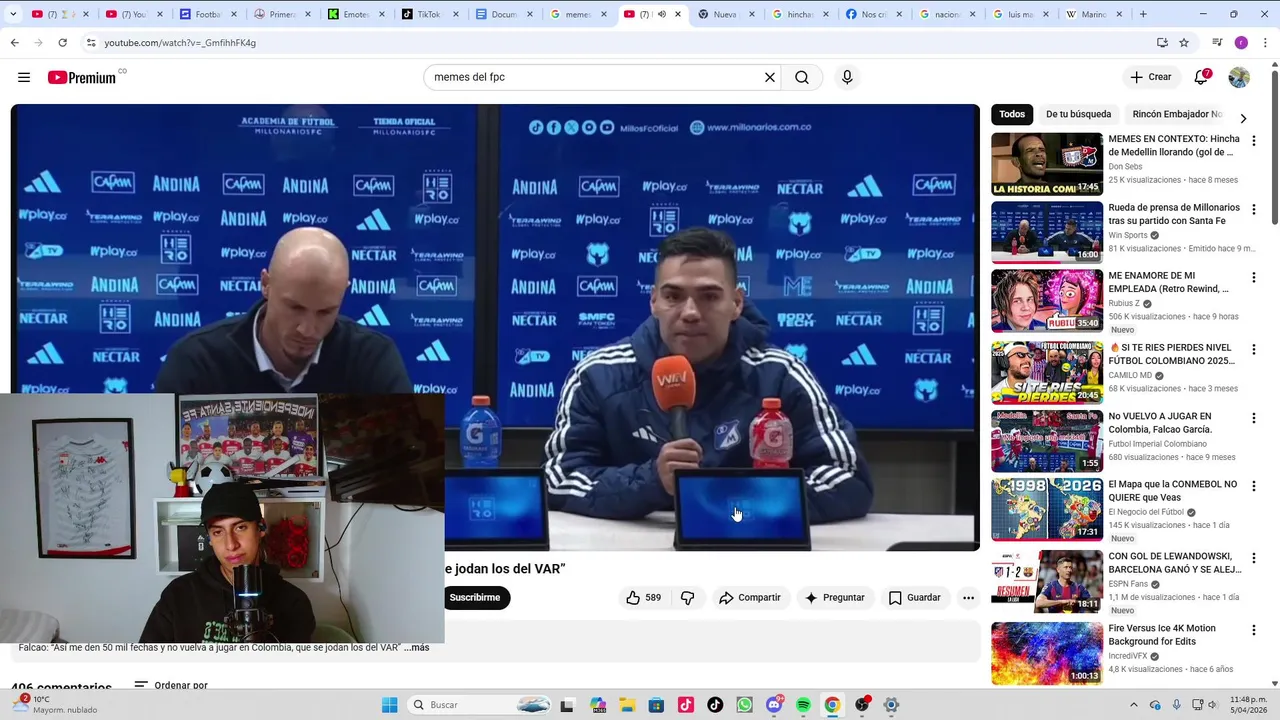Open the Chrome profile avatar
Viewport: 1280px width, 720px height.
click(x=1241, y=43)
